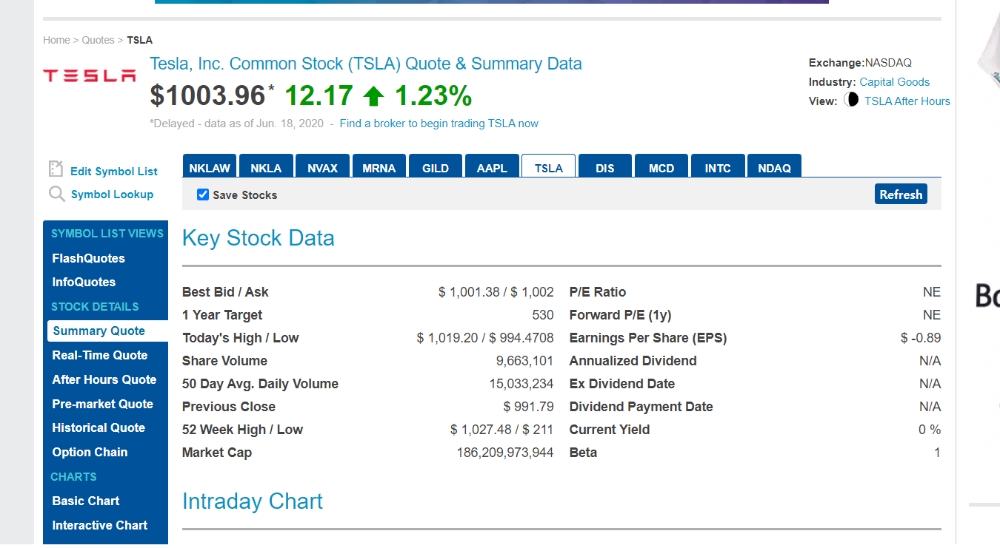Click the Tesla logo image

pyautogui.click(x=89, y=76)
